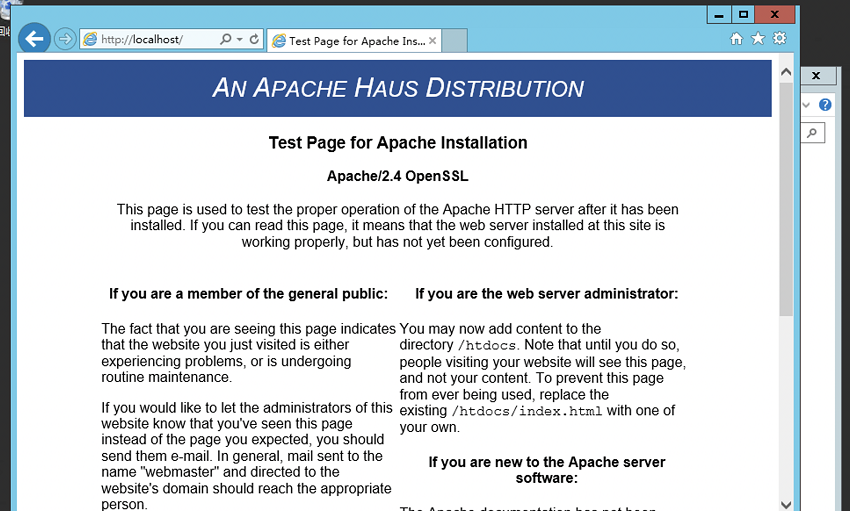The image size is (850, 511).
Task: Open the address bar autocomplete dropdown arrow
Action: 240,39
